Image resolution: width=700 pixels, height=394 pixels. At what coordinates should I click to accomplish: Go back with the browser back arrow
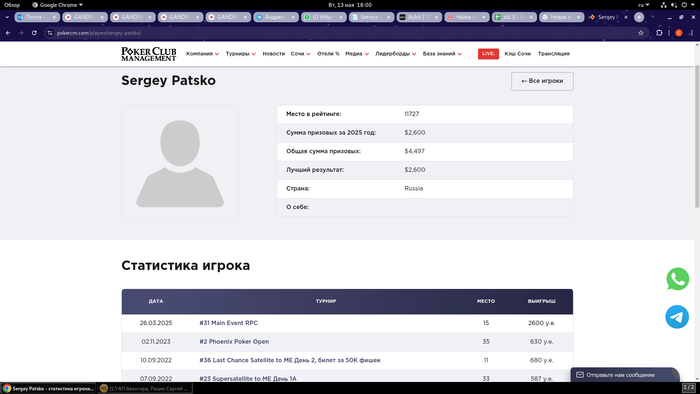tap(8, 33)
